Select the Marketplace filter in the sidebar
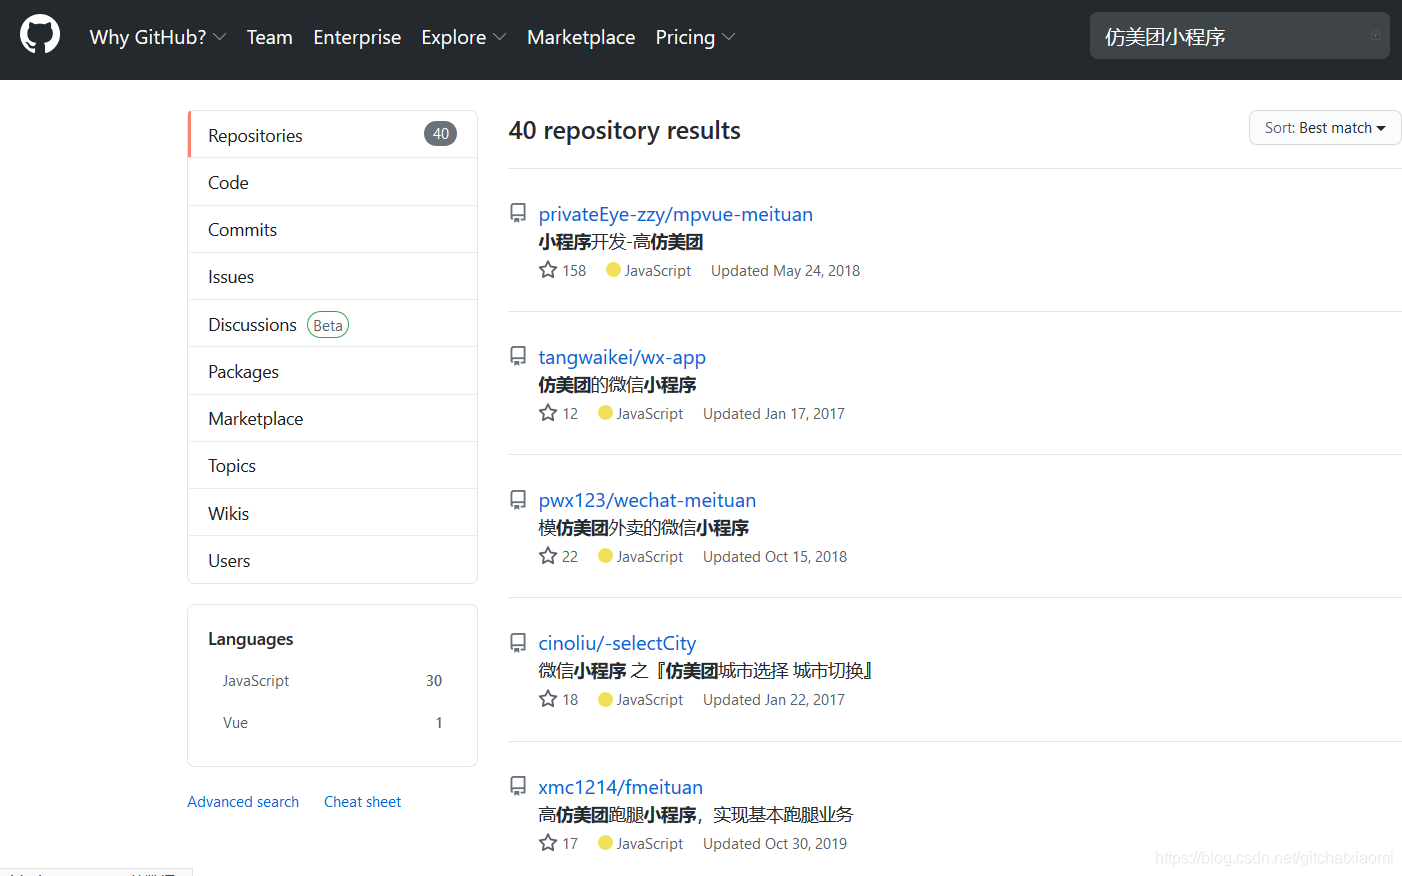Image resolution: width=1402 pixels, height=876 pixels. point(332,418)
